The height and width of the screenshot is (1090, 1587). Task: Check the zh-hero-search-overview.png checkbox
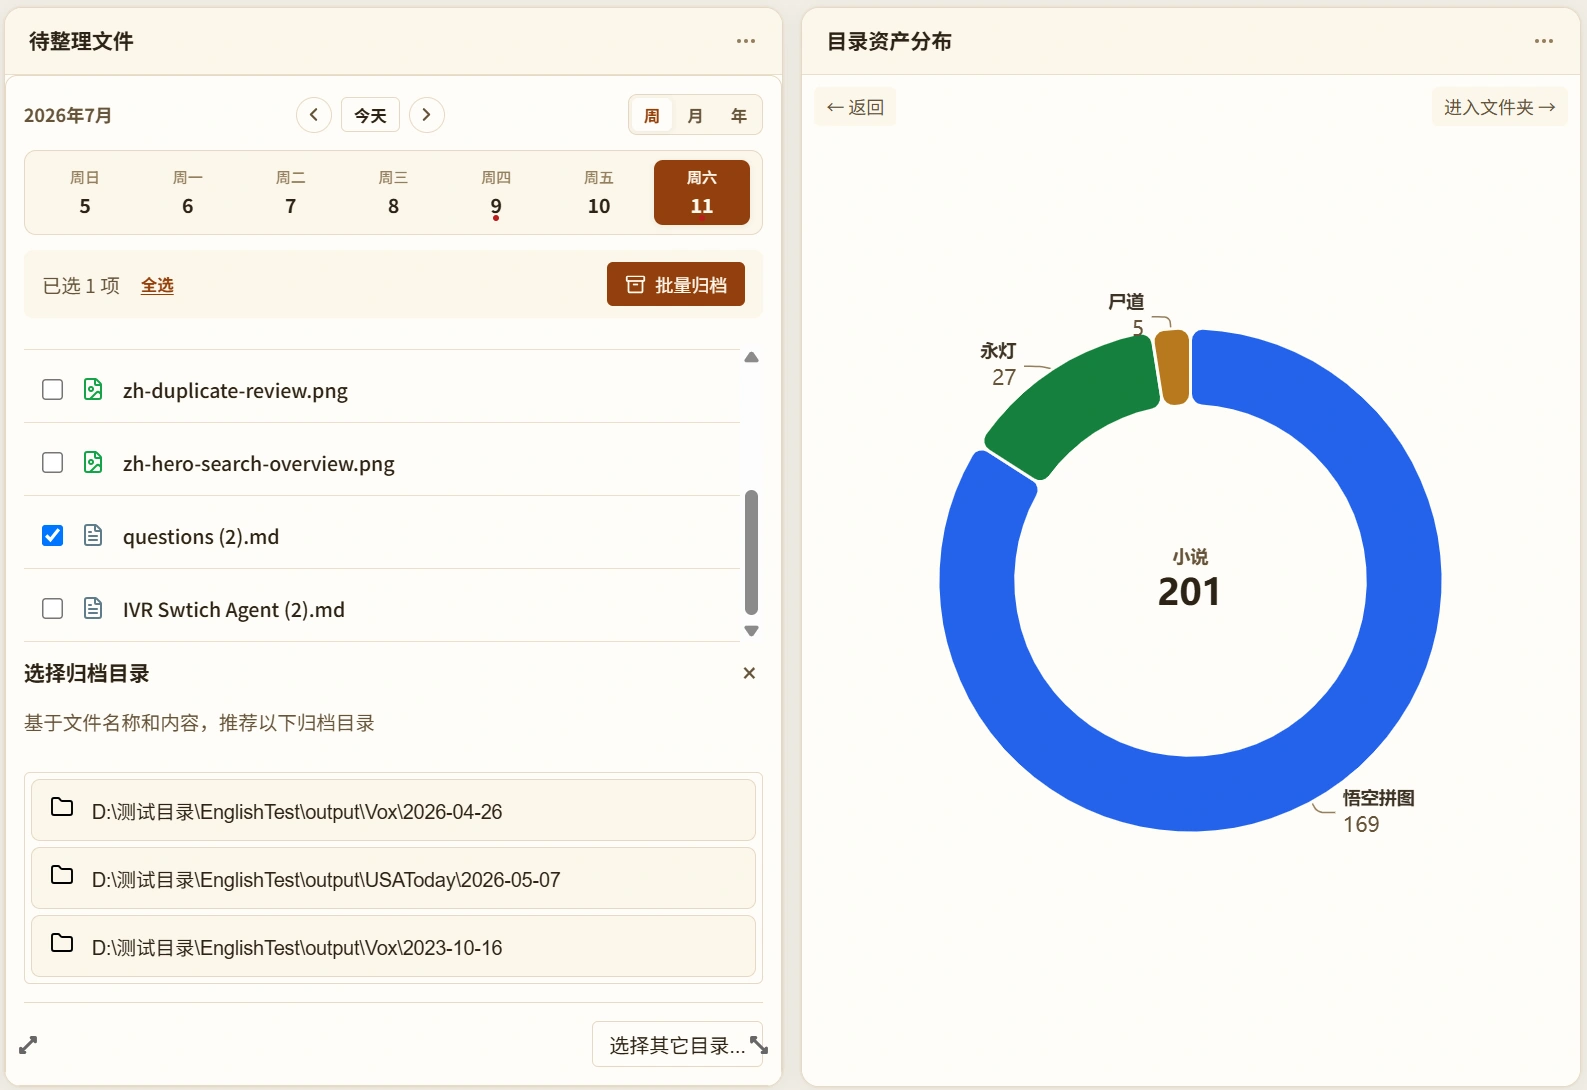[53, 462]
